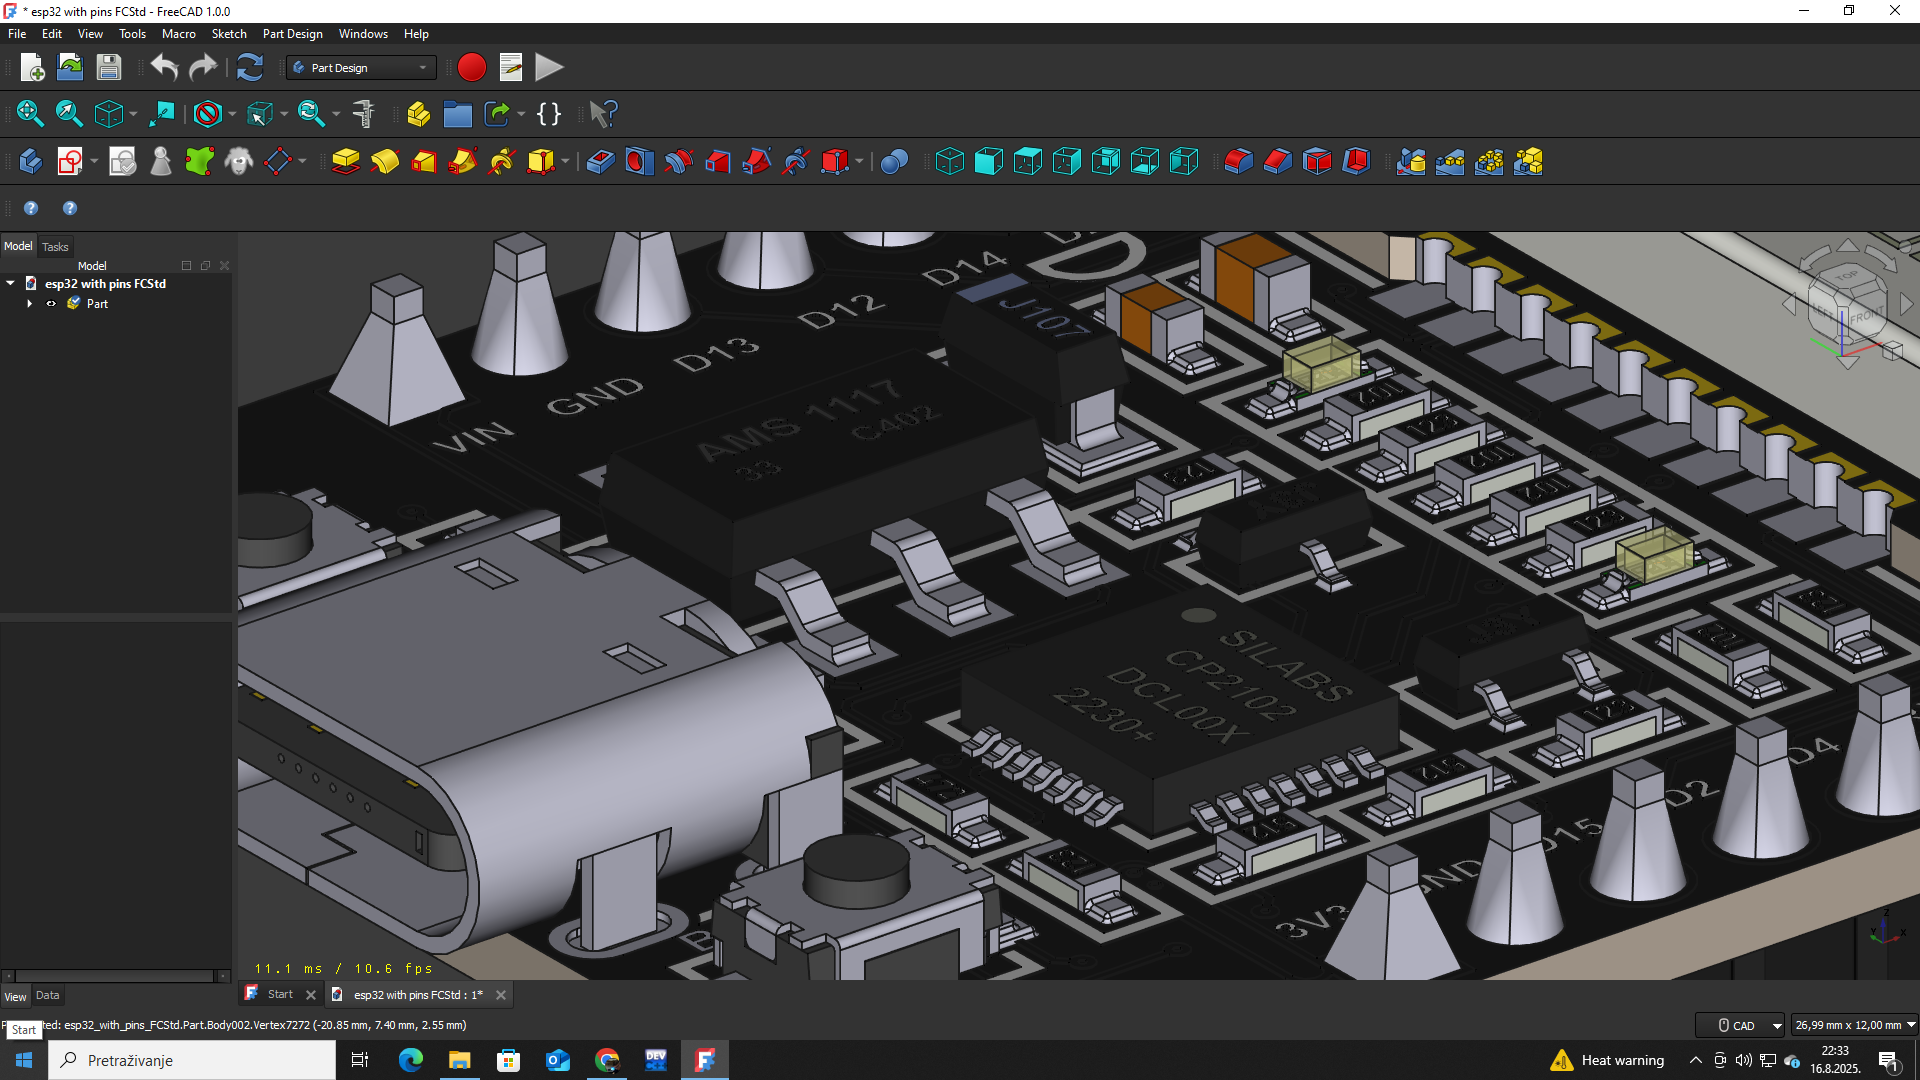Click the Fillet tool icon
This screenshot has width=1920, height=1080.
pos(1238,161)
